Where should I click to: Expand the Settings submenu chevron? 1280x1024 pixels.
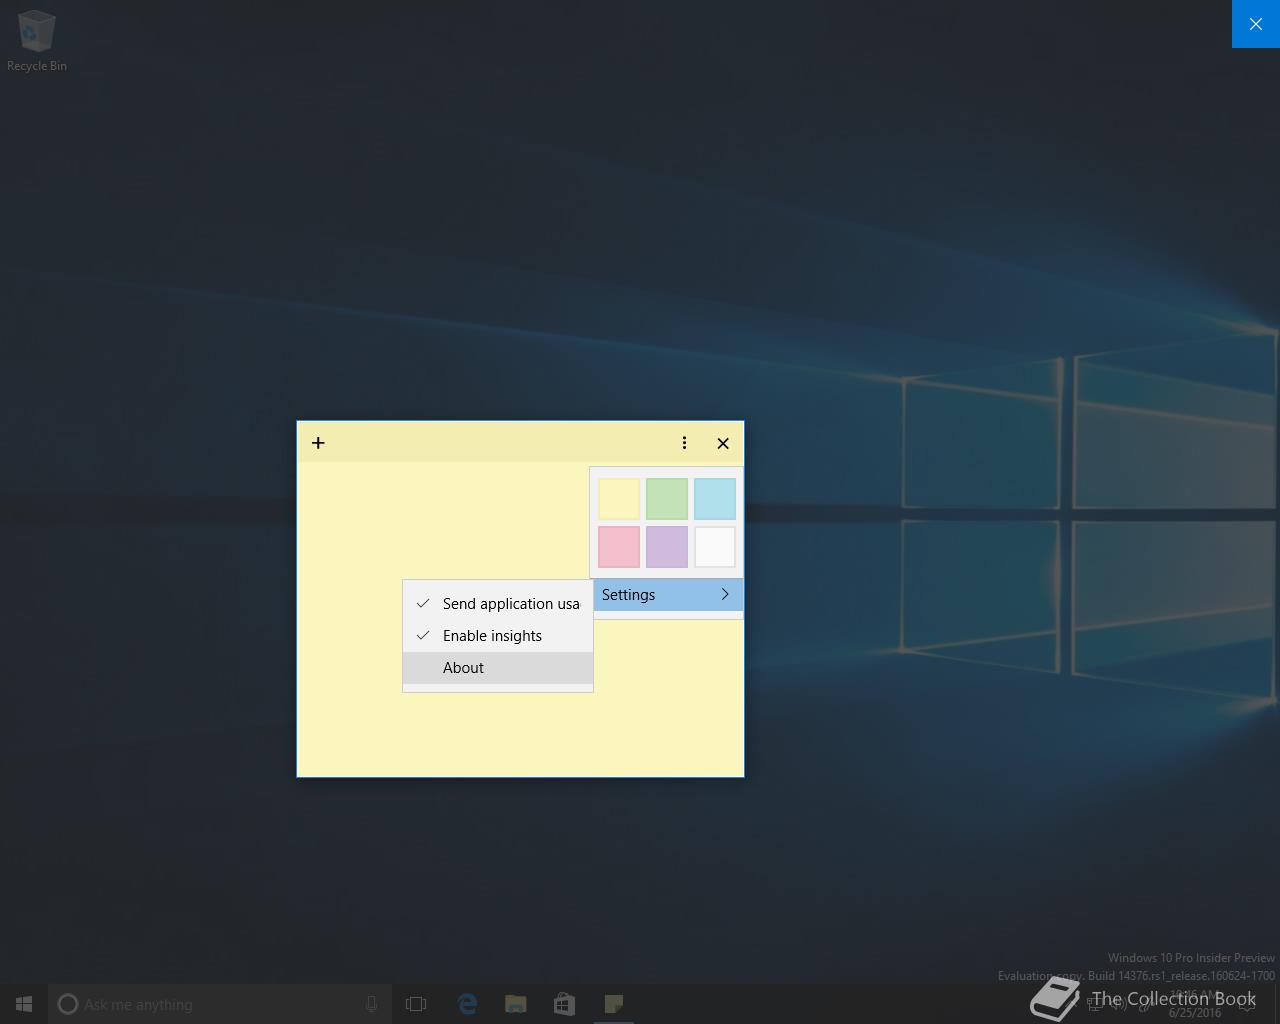point(725,594)
